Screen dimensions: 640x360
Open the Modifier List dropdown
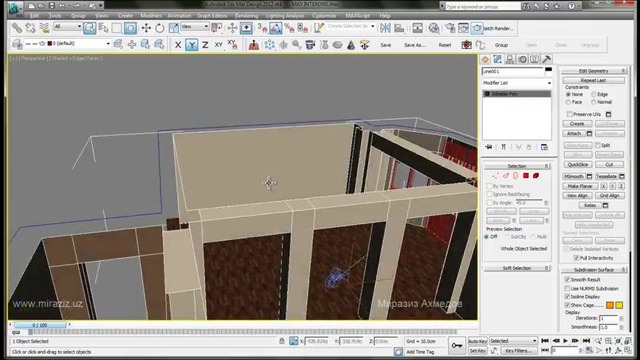tap(517, 83)
